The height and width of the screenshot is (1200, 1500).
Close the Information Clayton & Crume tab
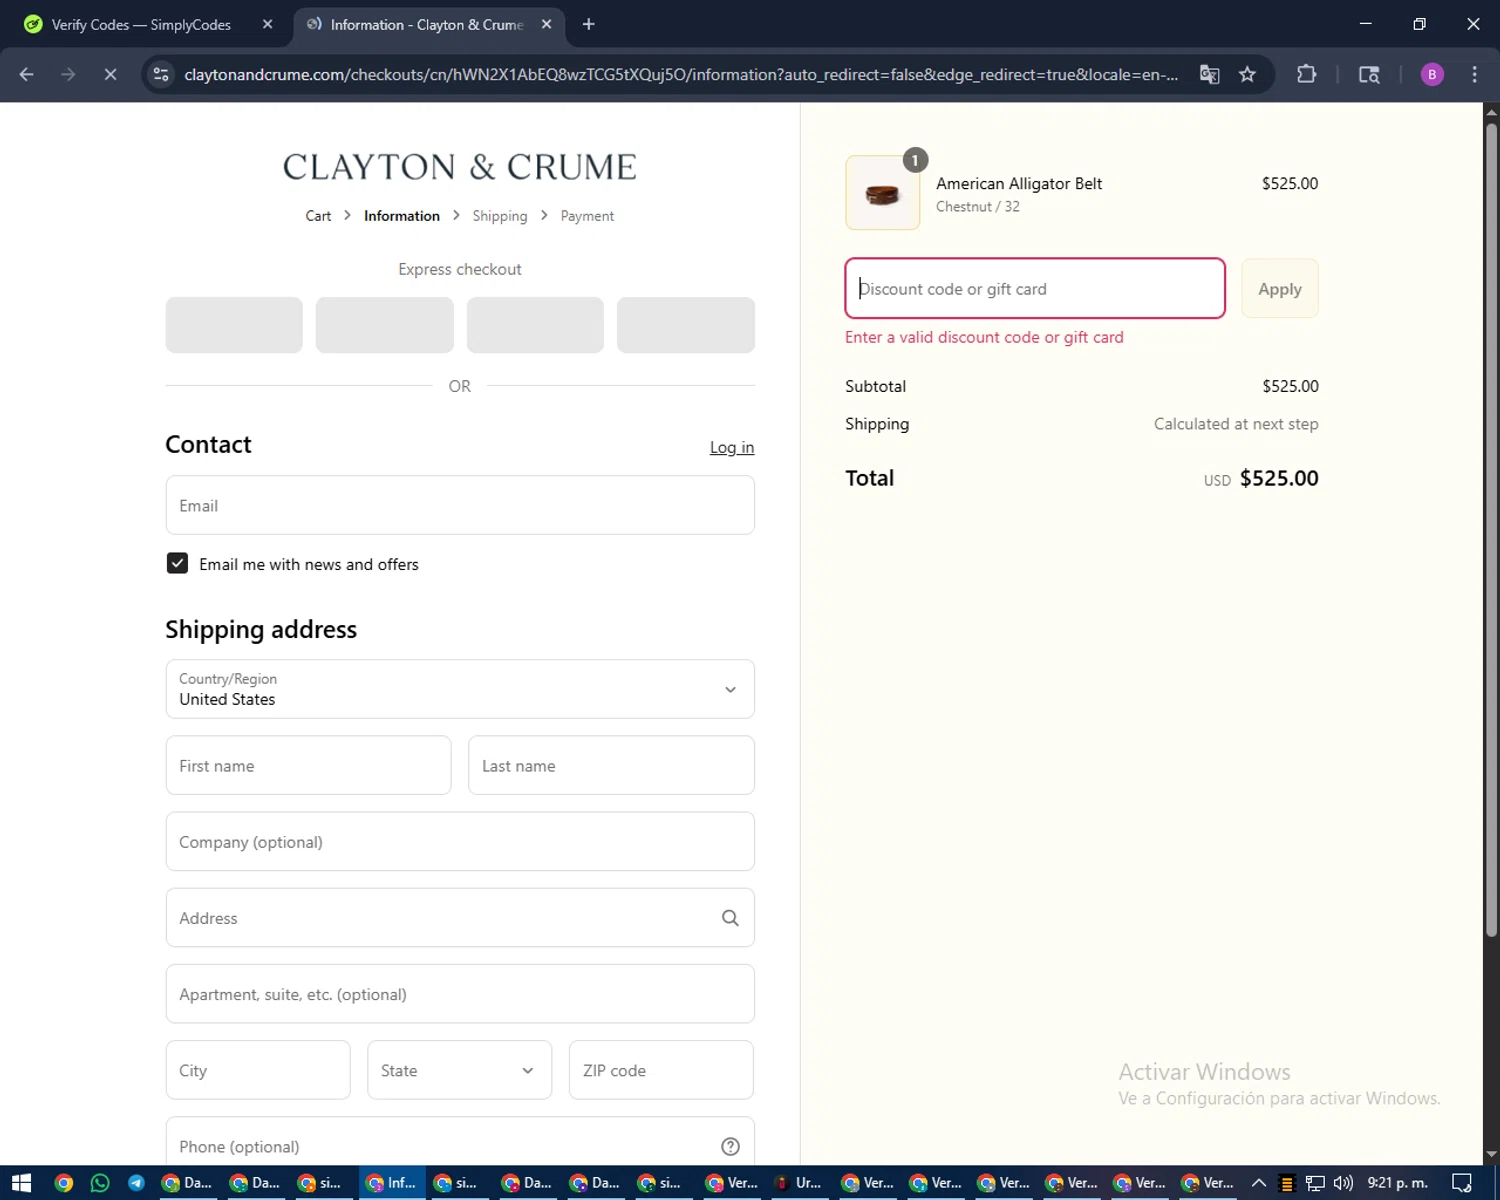click(546, 24)
